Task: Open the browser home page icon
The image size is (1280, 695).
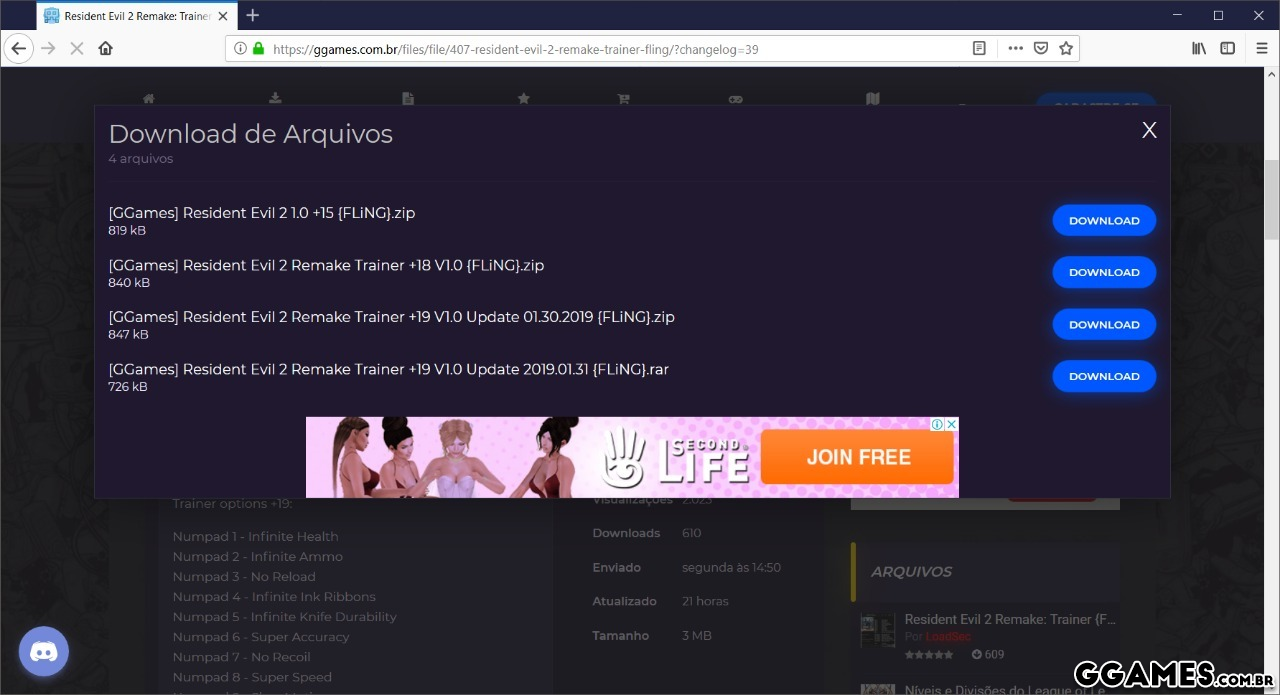Action: click(105, 48)
